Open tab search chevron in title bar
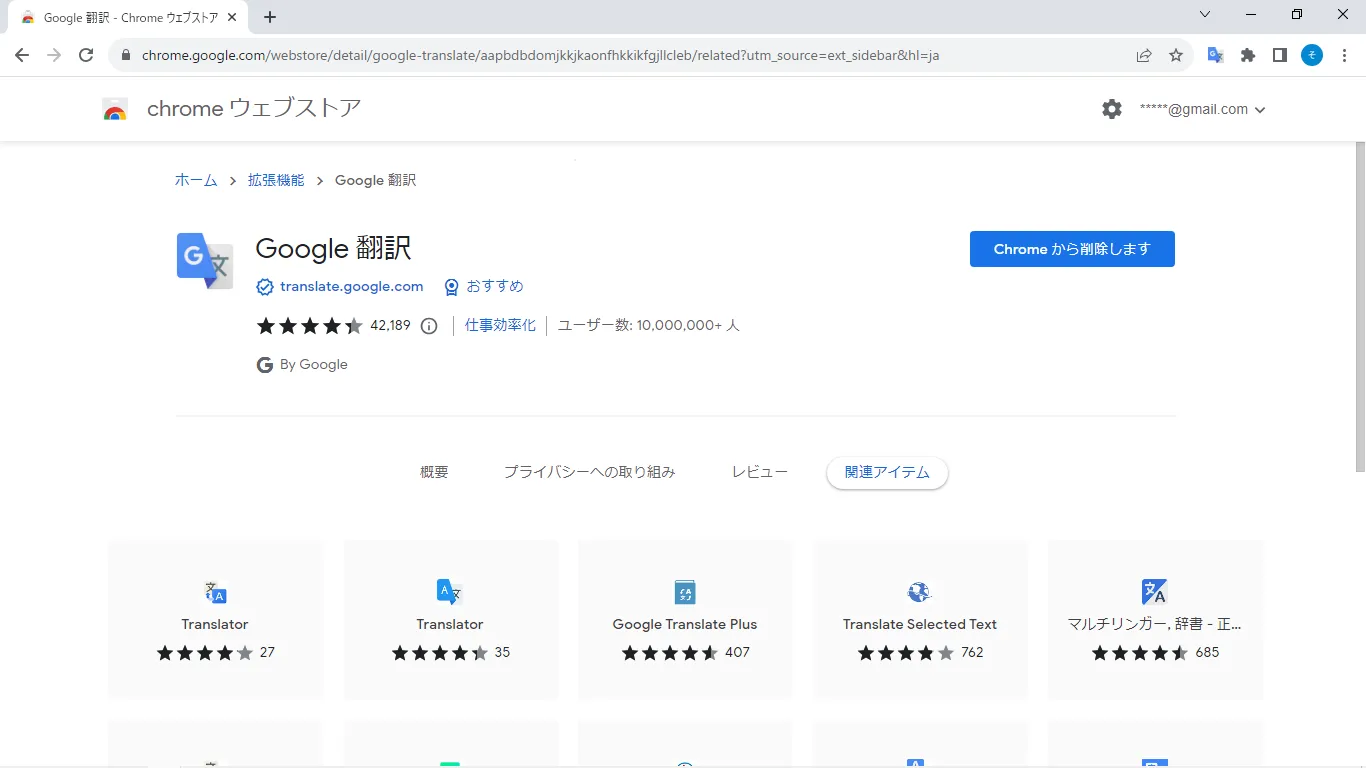 (1204, 14)
